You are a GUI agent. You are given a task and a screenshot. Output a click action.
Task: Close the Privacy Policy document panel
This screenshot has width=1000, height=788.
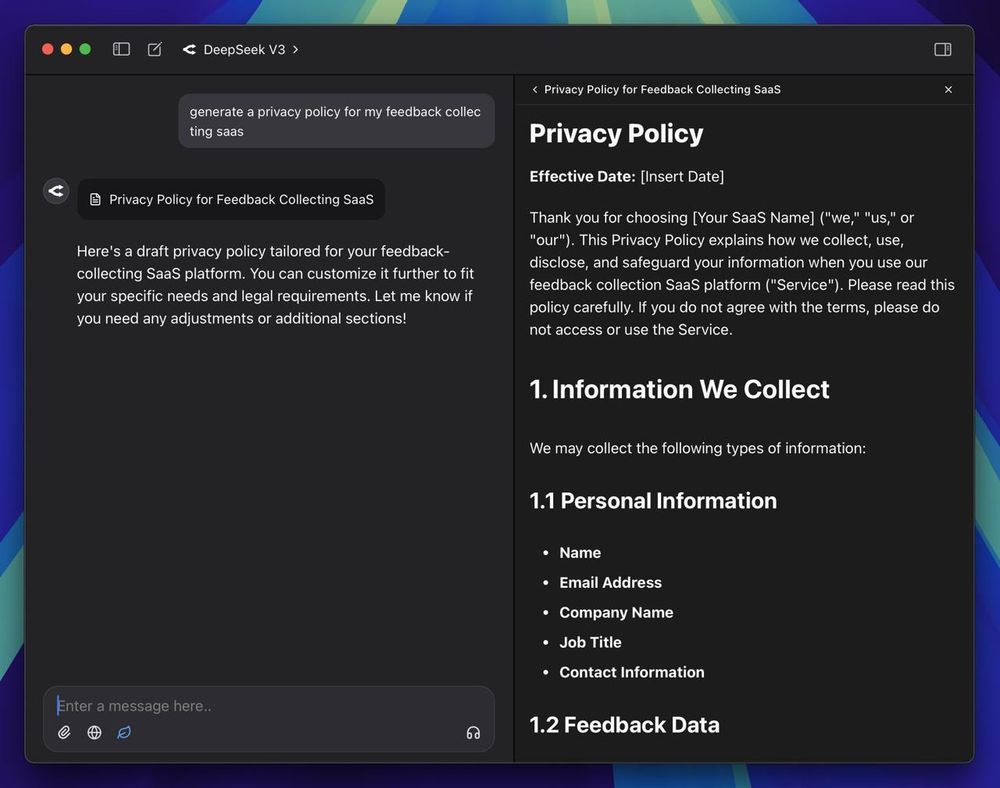(x=948, y=89)
